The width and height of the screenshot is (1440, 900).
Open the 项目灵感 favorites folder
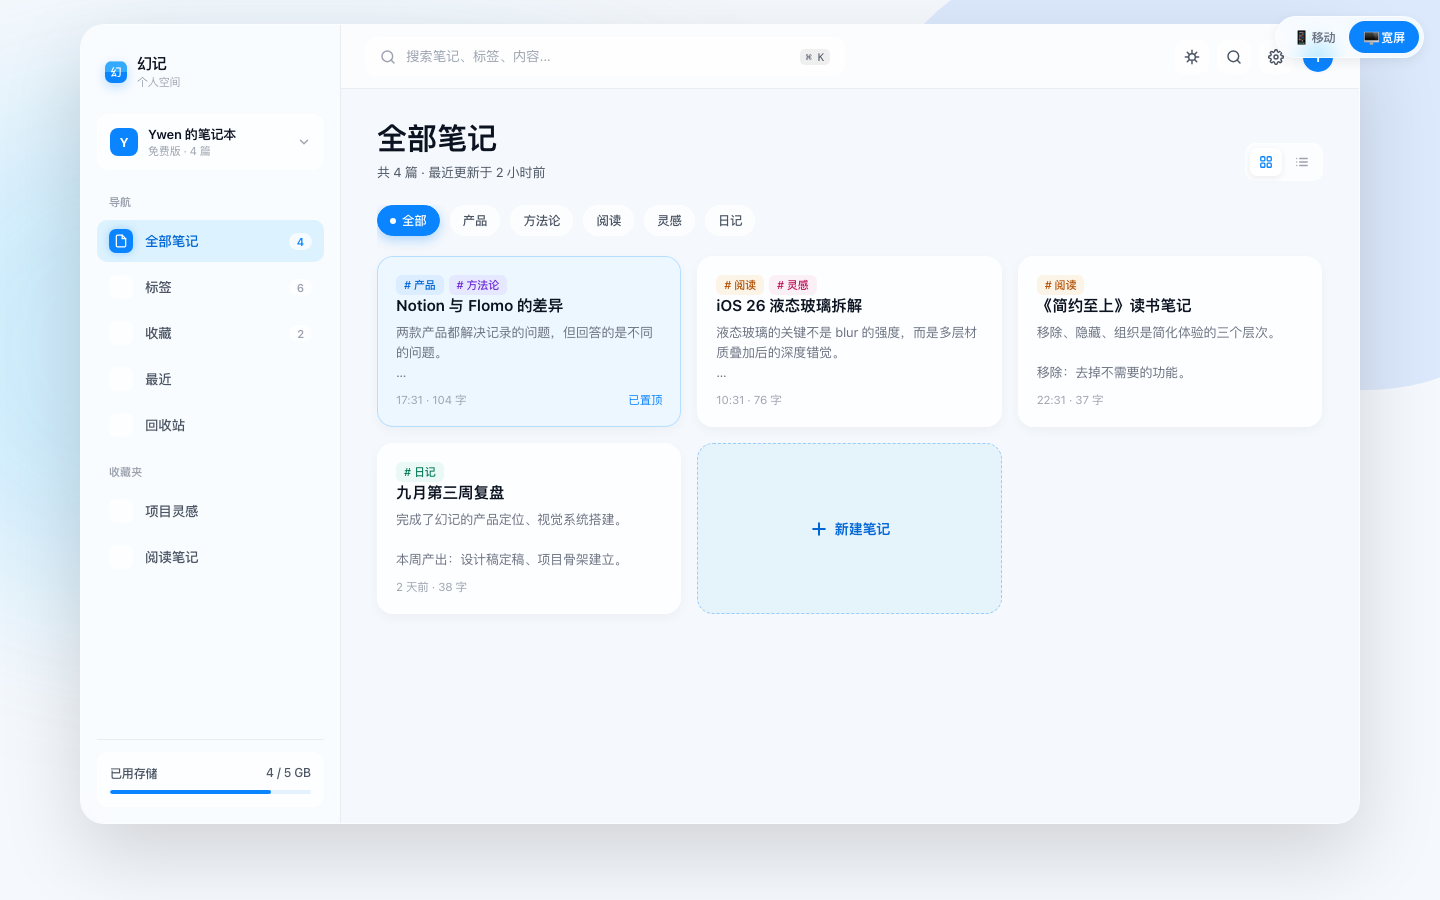(210, 511)
